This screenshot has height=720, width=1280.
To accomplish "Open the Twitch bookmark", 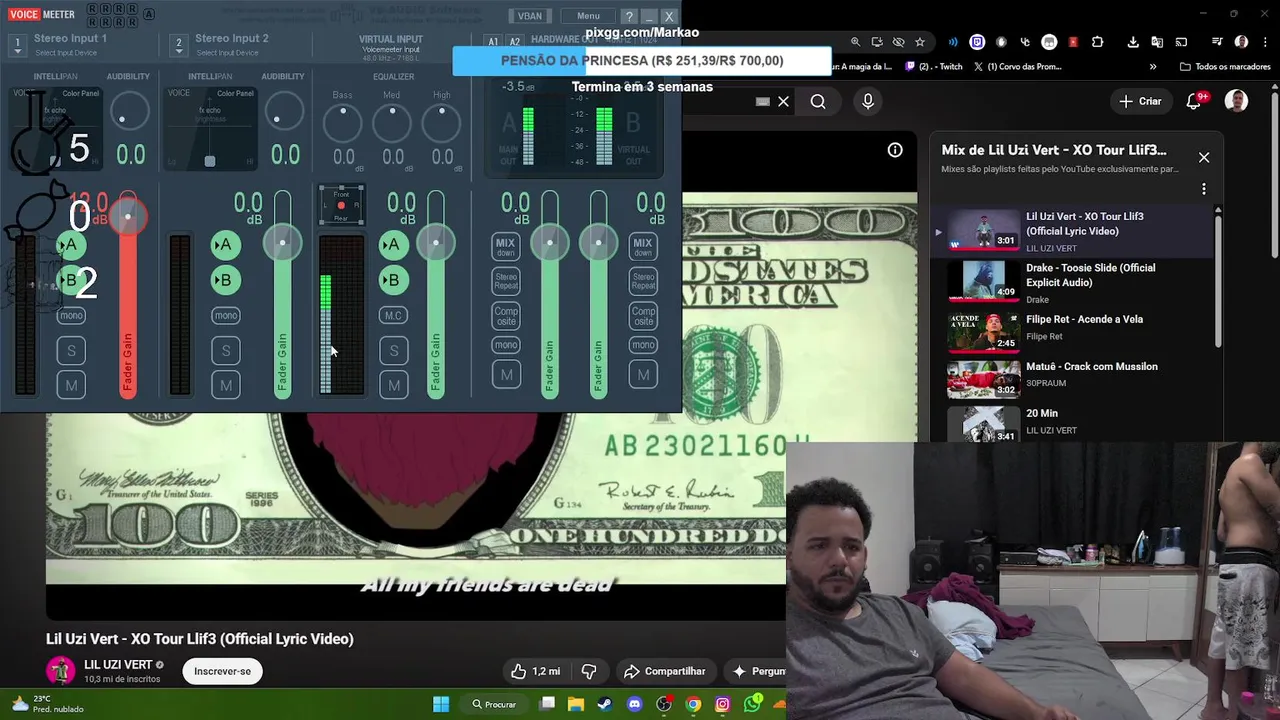I will (934, 67).
